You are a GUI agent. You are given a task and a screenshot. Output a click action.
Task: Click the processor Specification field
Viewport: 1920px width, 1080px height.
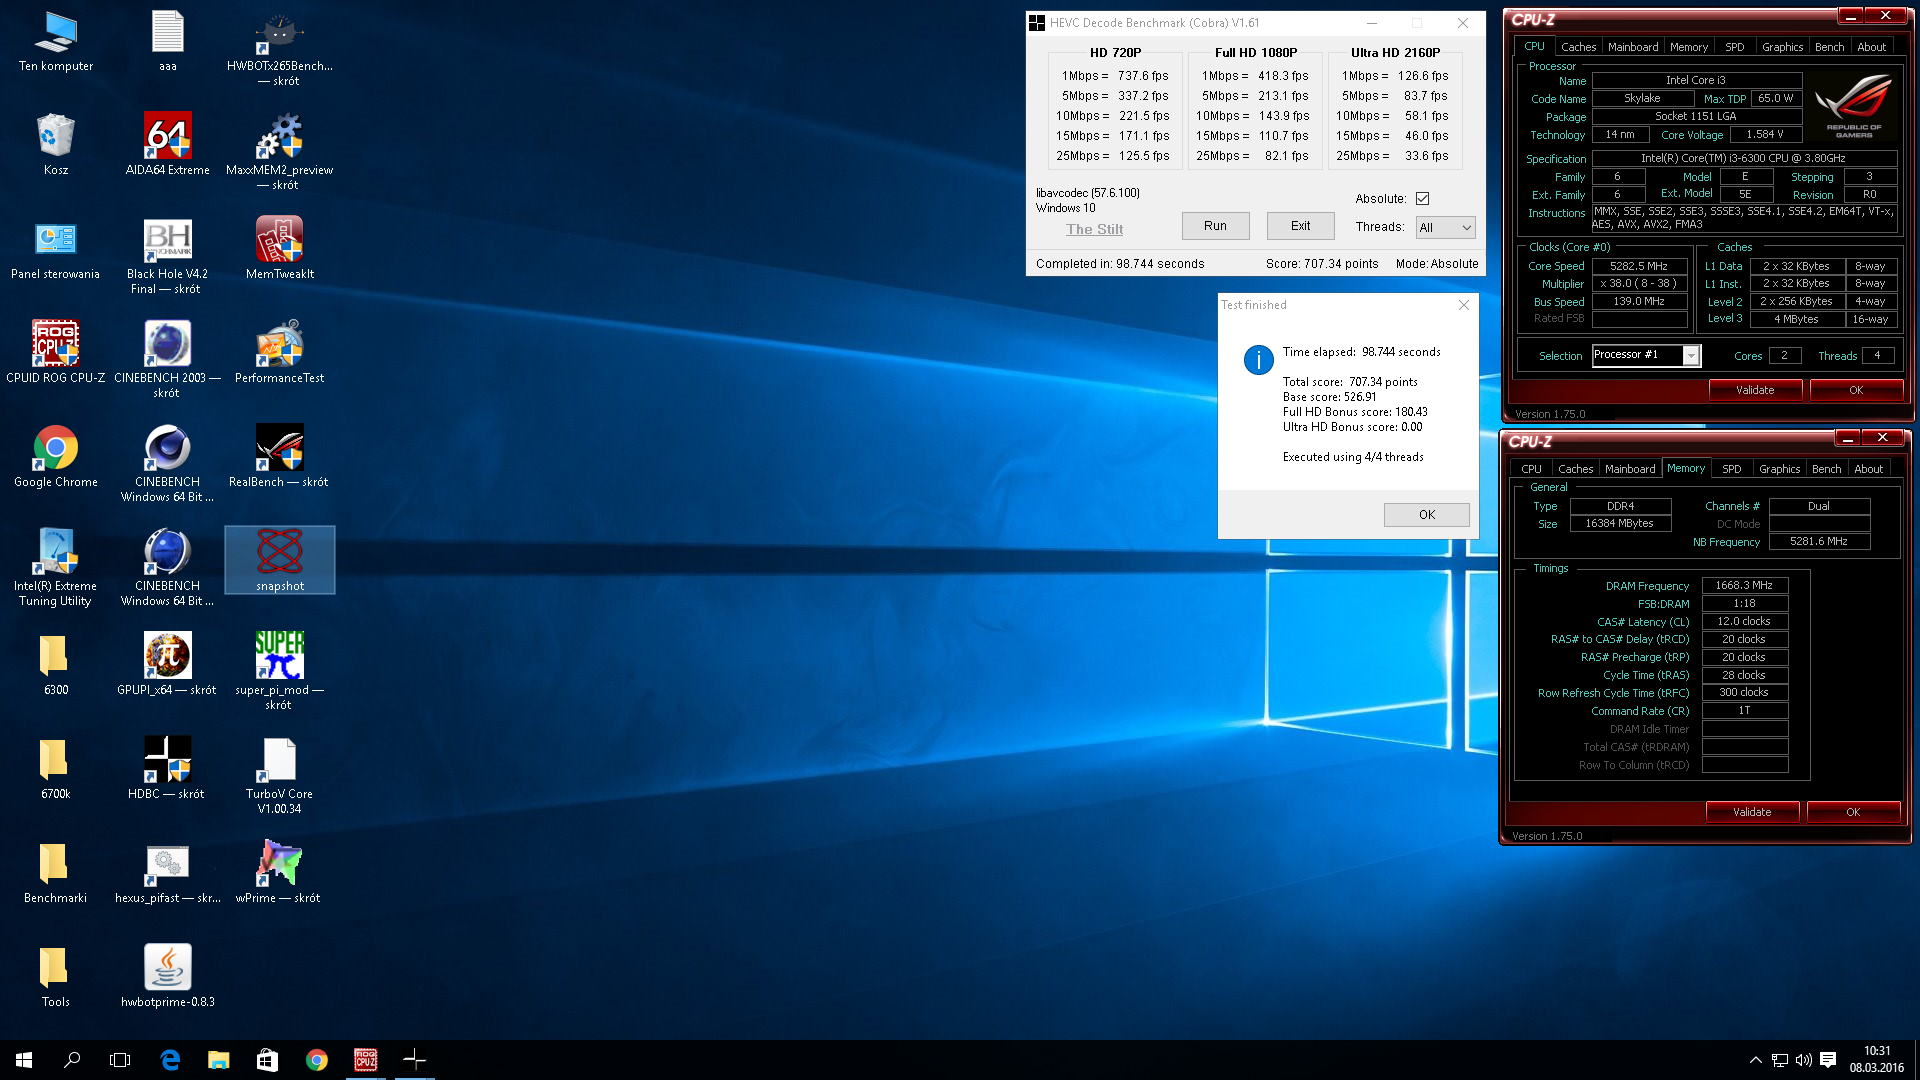coord(1743,158)
